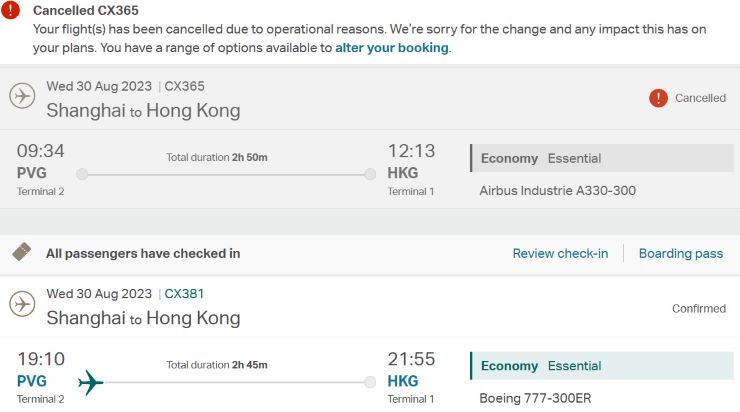Click the CX381 flight number link

click(x=184, y=294)
